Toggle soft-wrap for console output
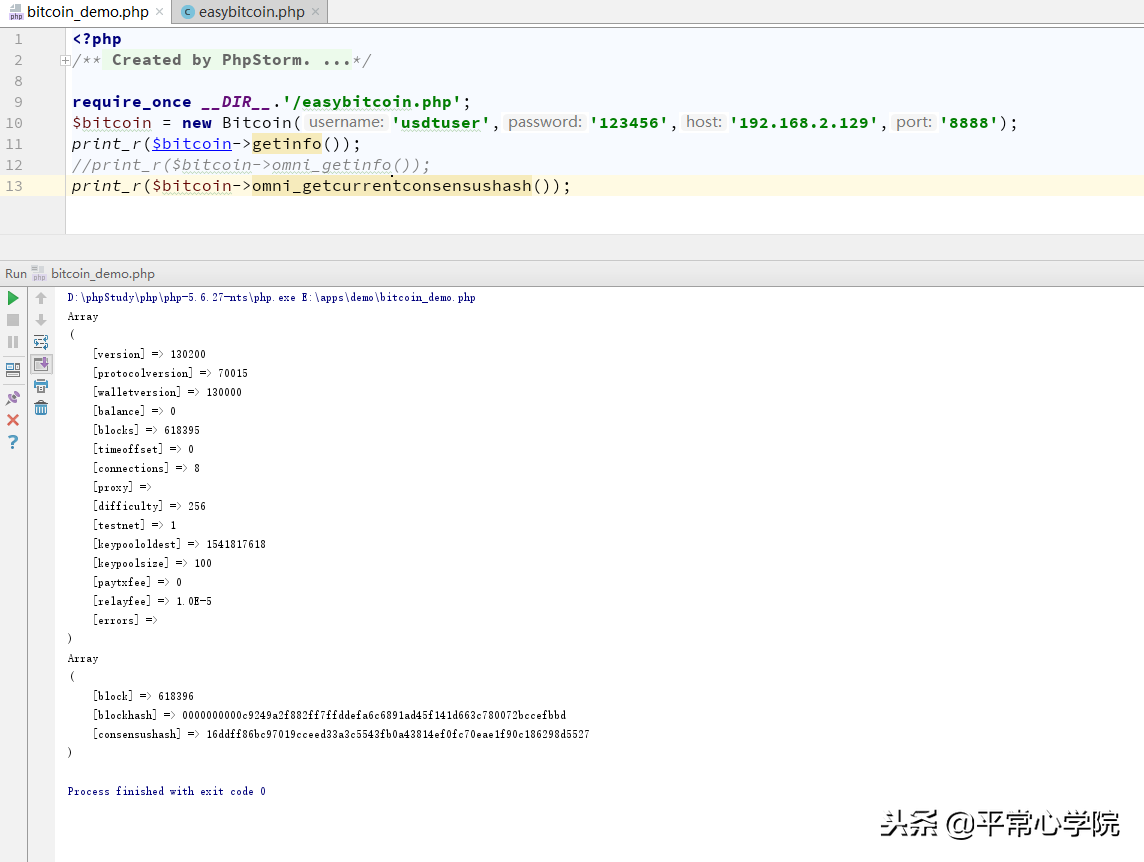Viewport: 1144px width, 862px height. [41, 342]
